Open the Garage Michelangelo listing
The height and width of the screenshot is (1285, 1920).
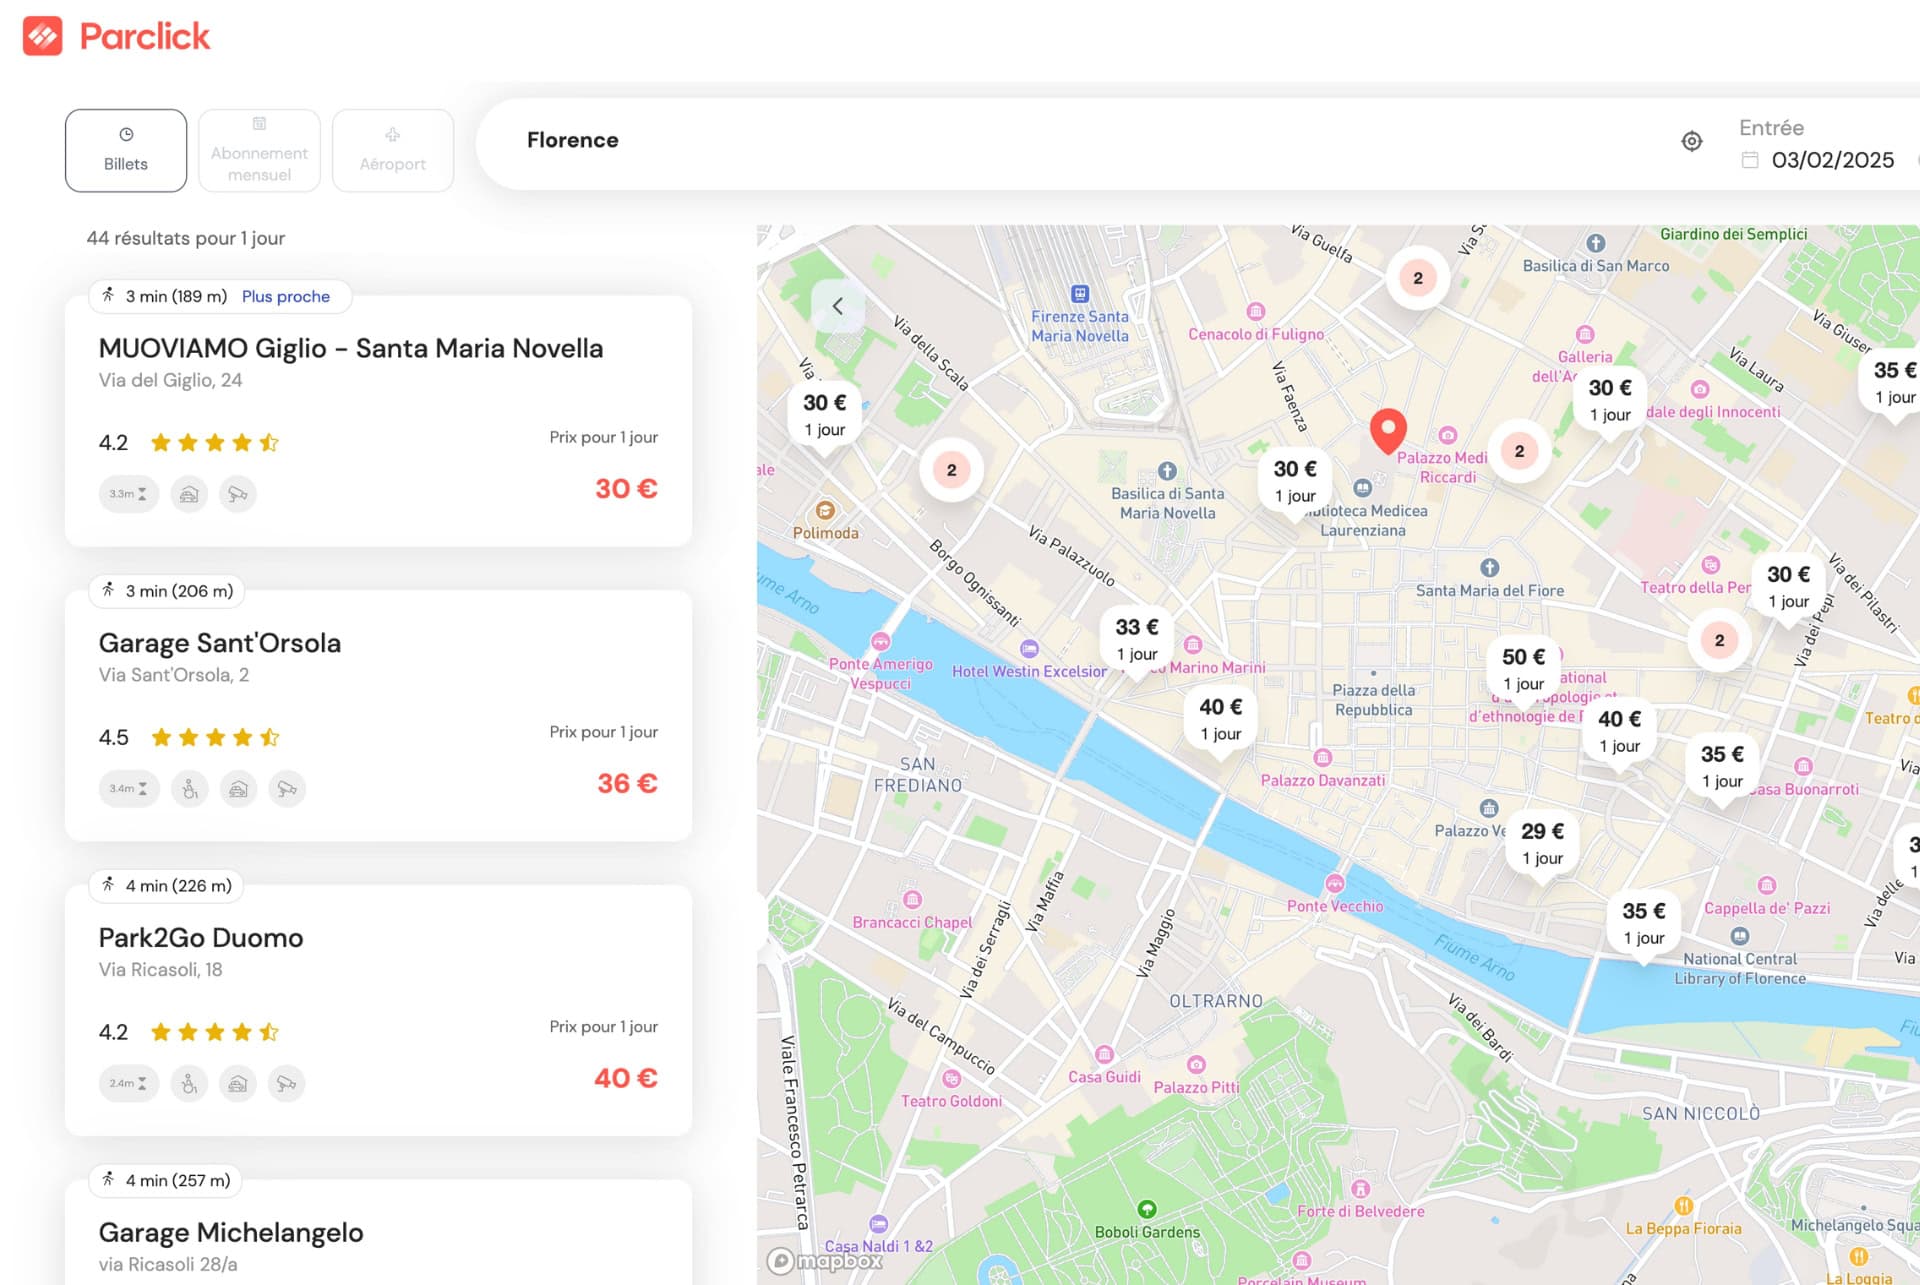click(x=378, y=1232)
